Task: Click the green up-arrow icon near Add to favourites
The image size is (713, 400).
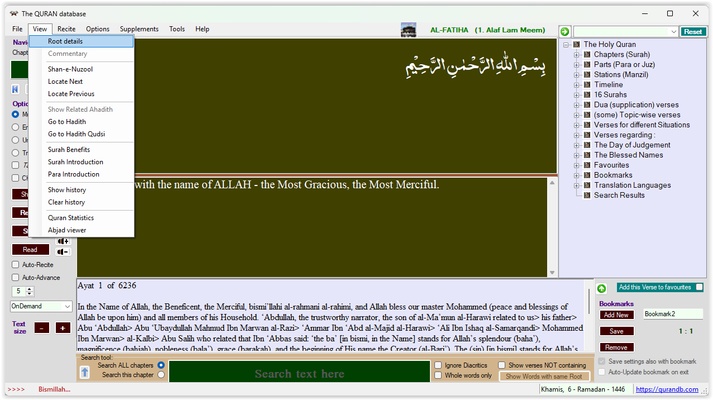Action: [x=601, y=288]
